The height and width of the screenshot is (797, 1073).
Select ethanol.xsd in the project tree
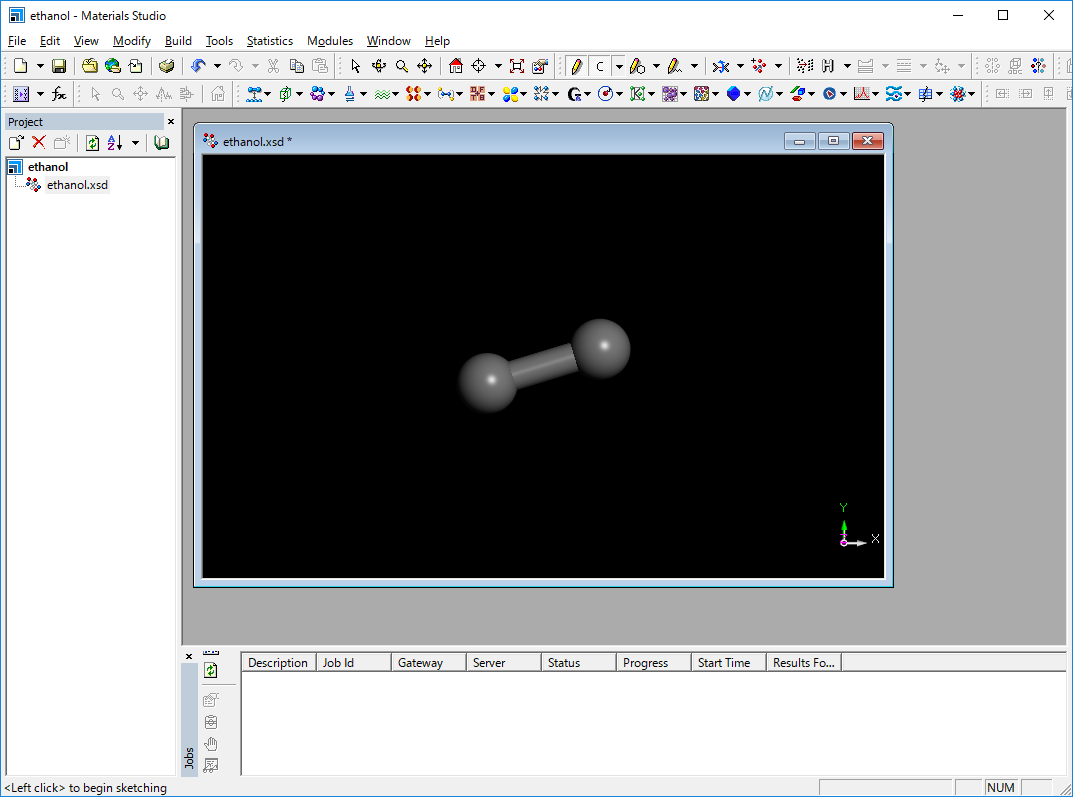pos(77,185)
